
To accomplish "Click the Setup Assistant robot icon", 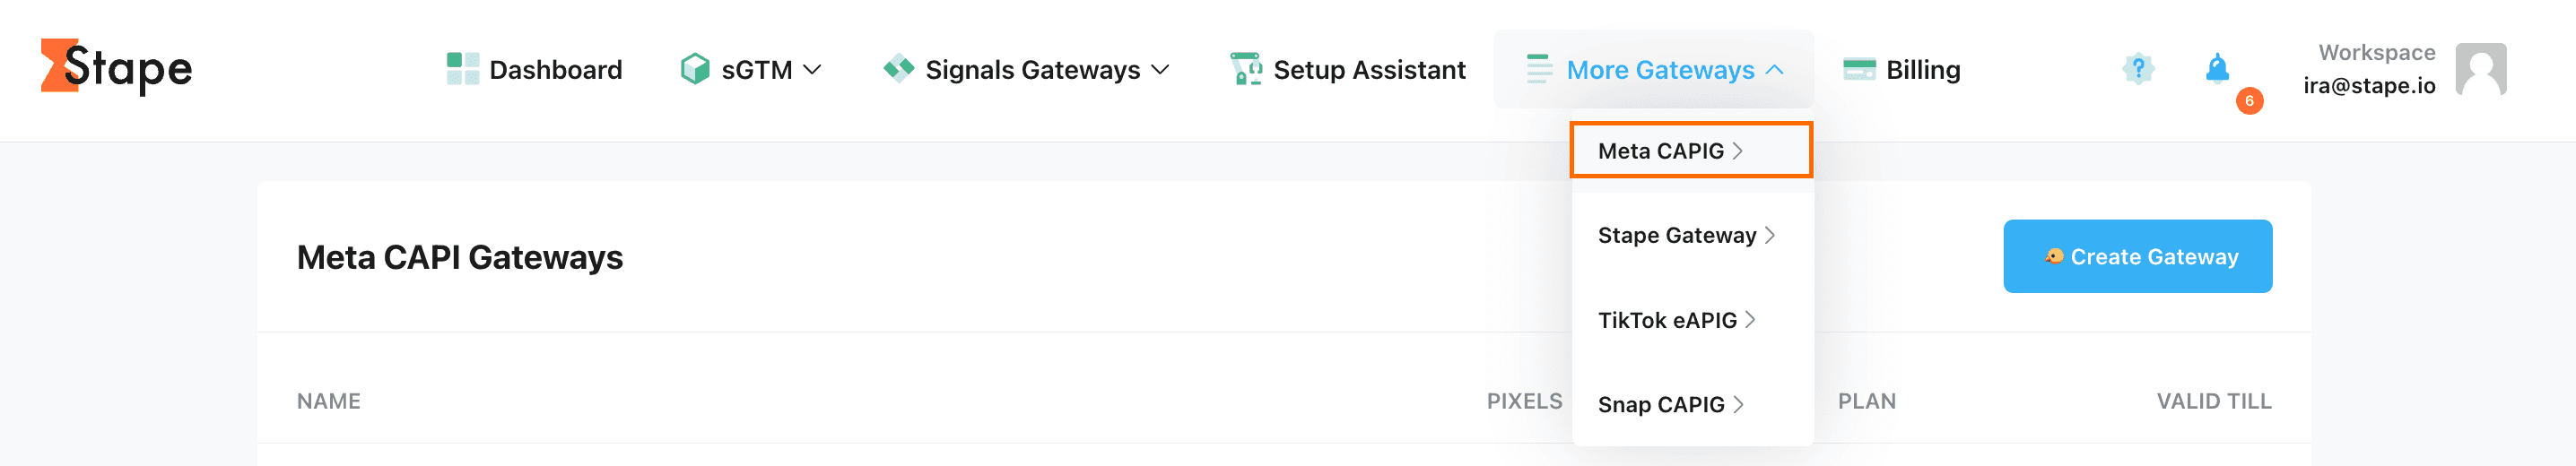I will 1245,69.
